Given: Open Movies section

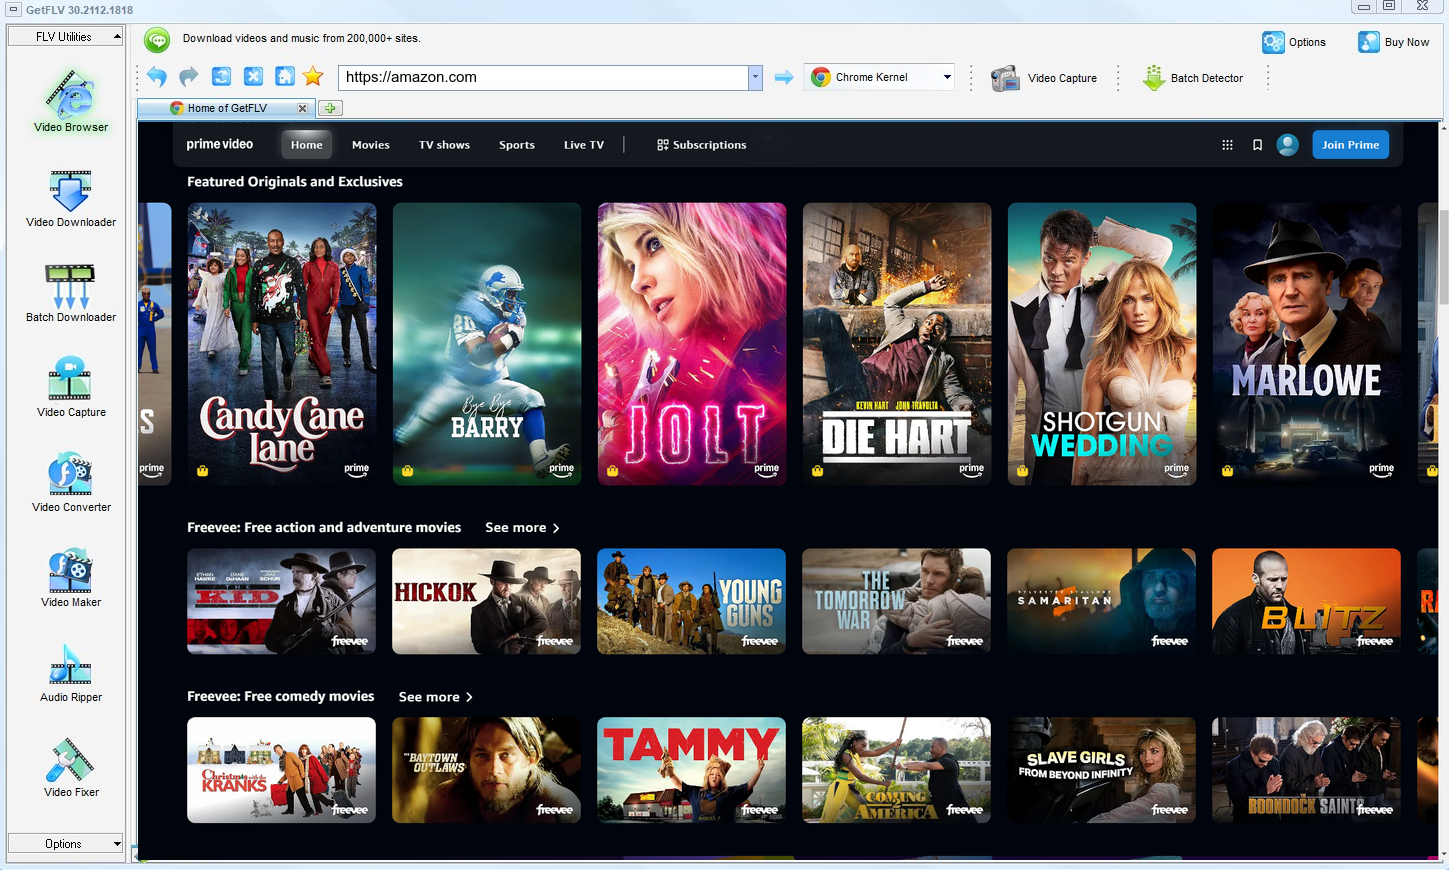Looking at the screenshot, I should [370, 145].
